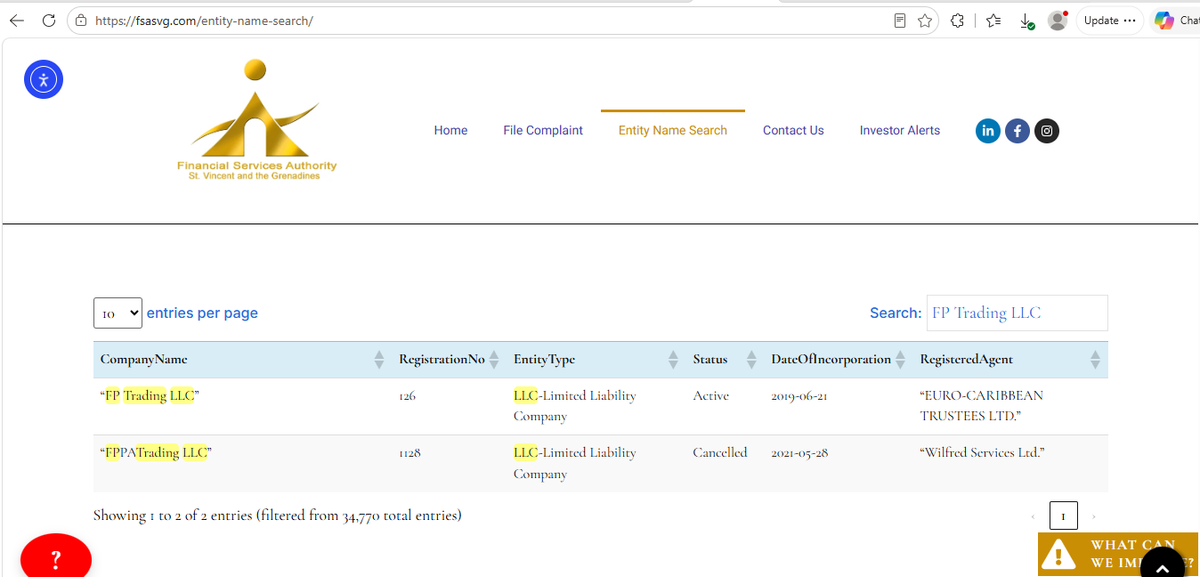Show the browser downloads panel

pyautogui.click(x=1027, y=21)
